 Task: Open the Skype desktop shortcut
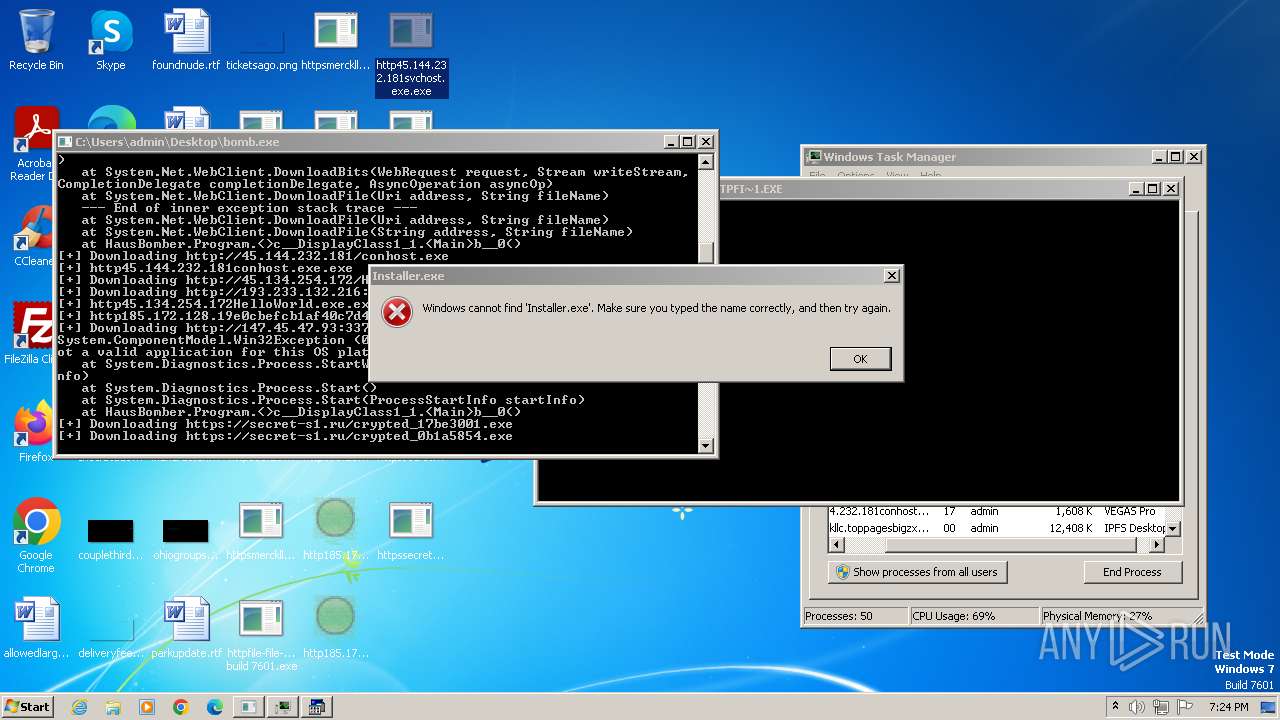[111, 41]
